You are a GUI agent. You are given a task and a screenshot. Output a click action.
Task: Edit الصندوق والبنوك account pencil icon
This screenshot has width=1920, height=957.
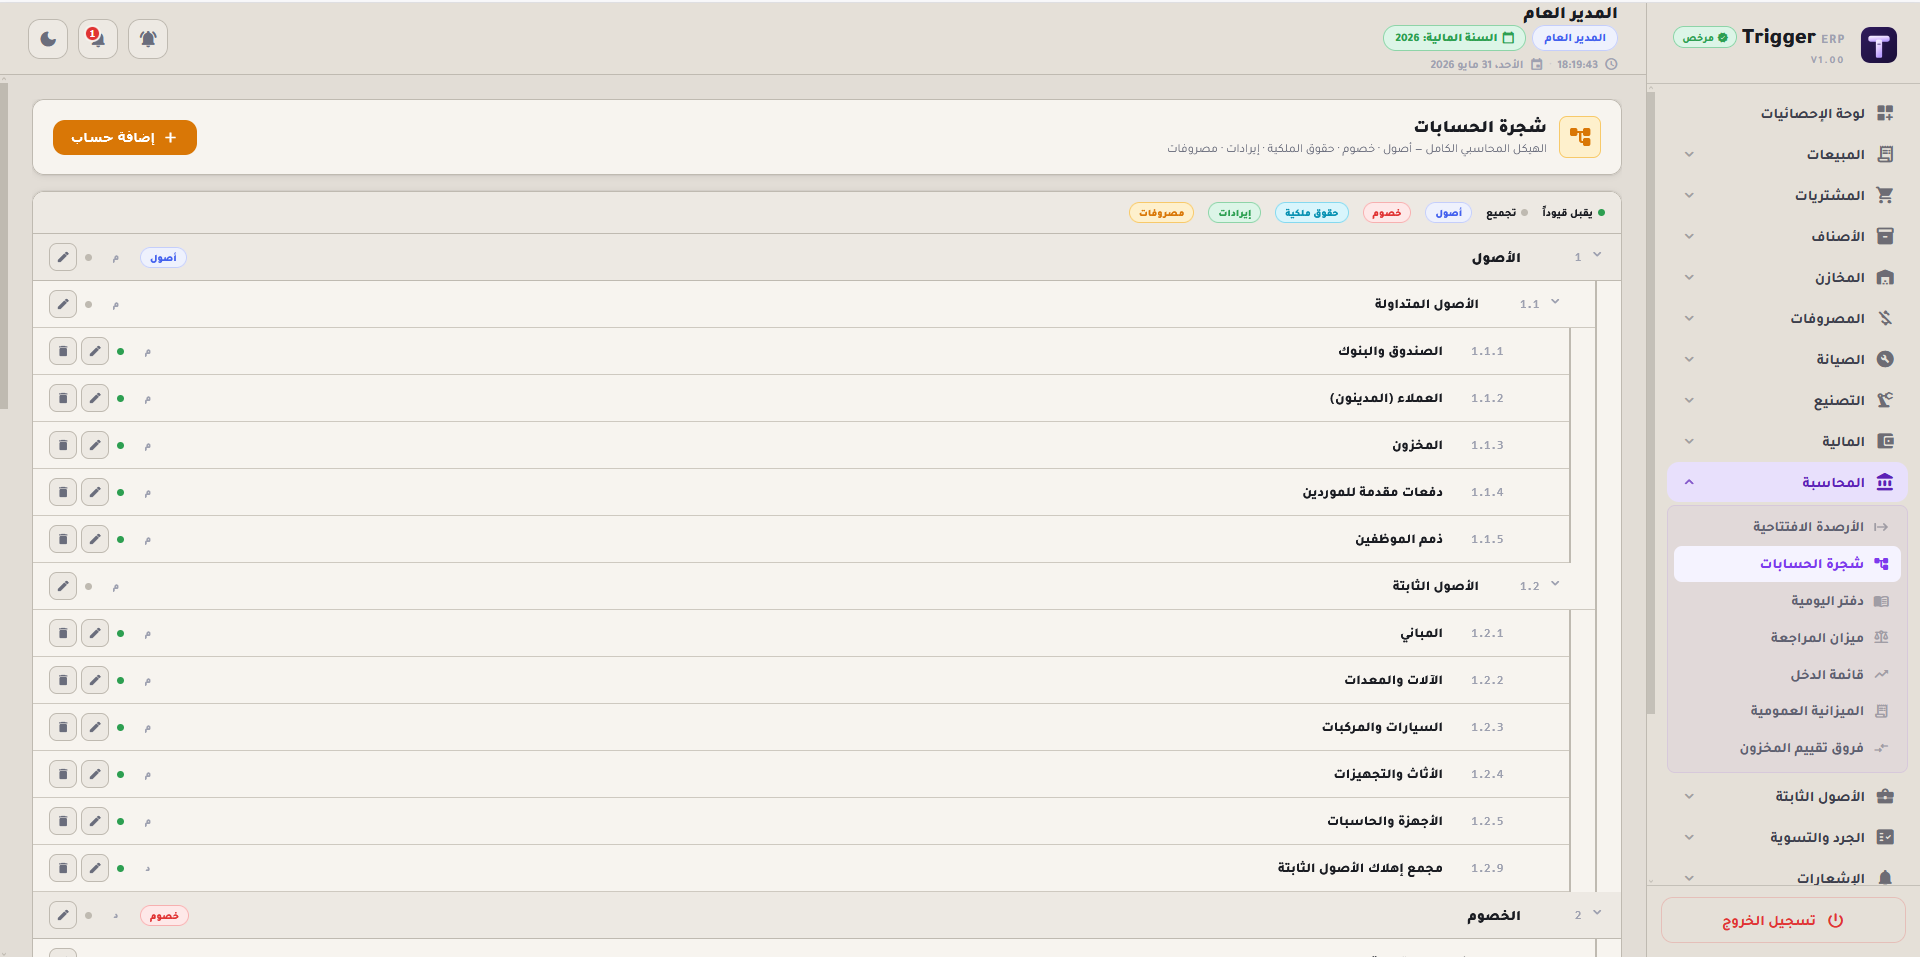[95, 351]
